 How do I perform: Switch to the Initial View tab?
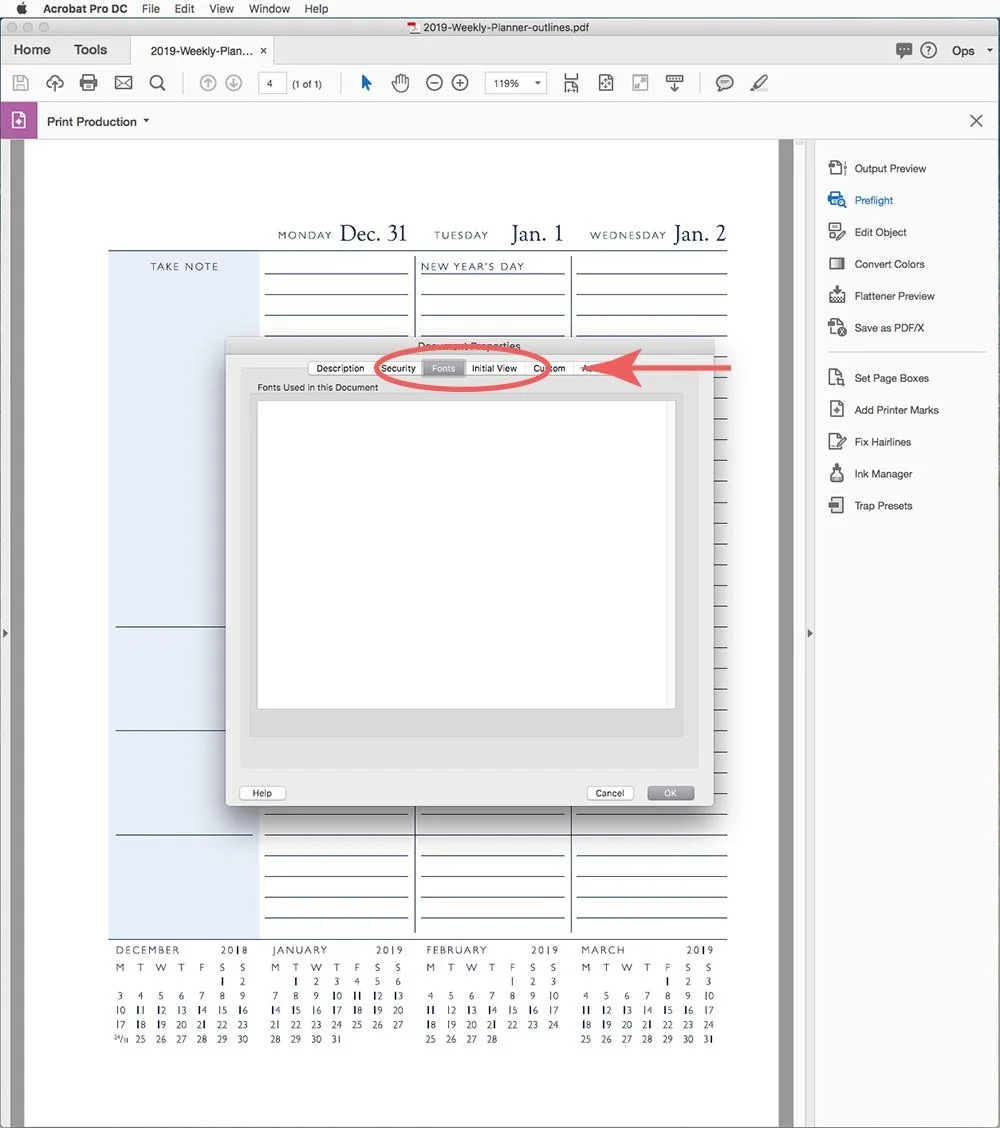494,368
